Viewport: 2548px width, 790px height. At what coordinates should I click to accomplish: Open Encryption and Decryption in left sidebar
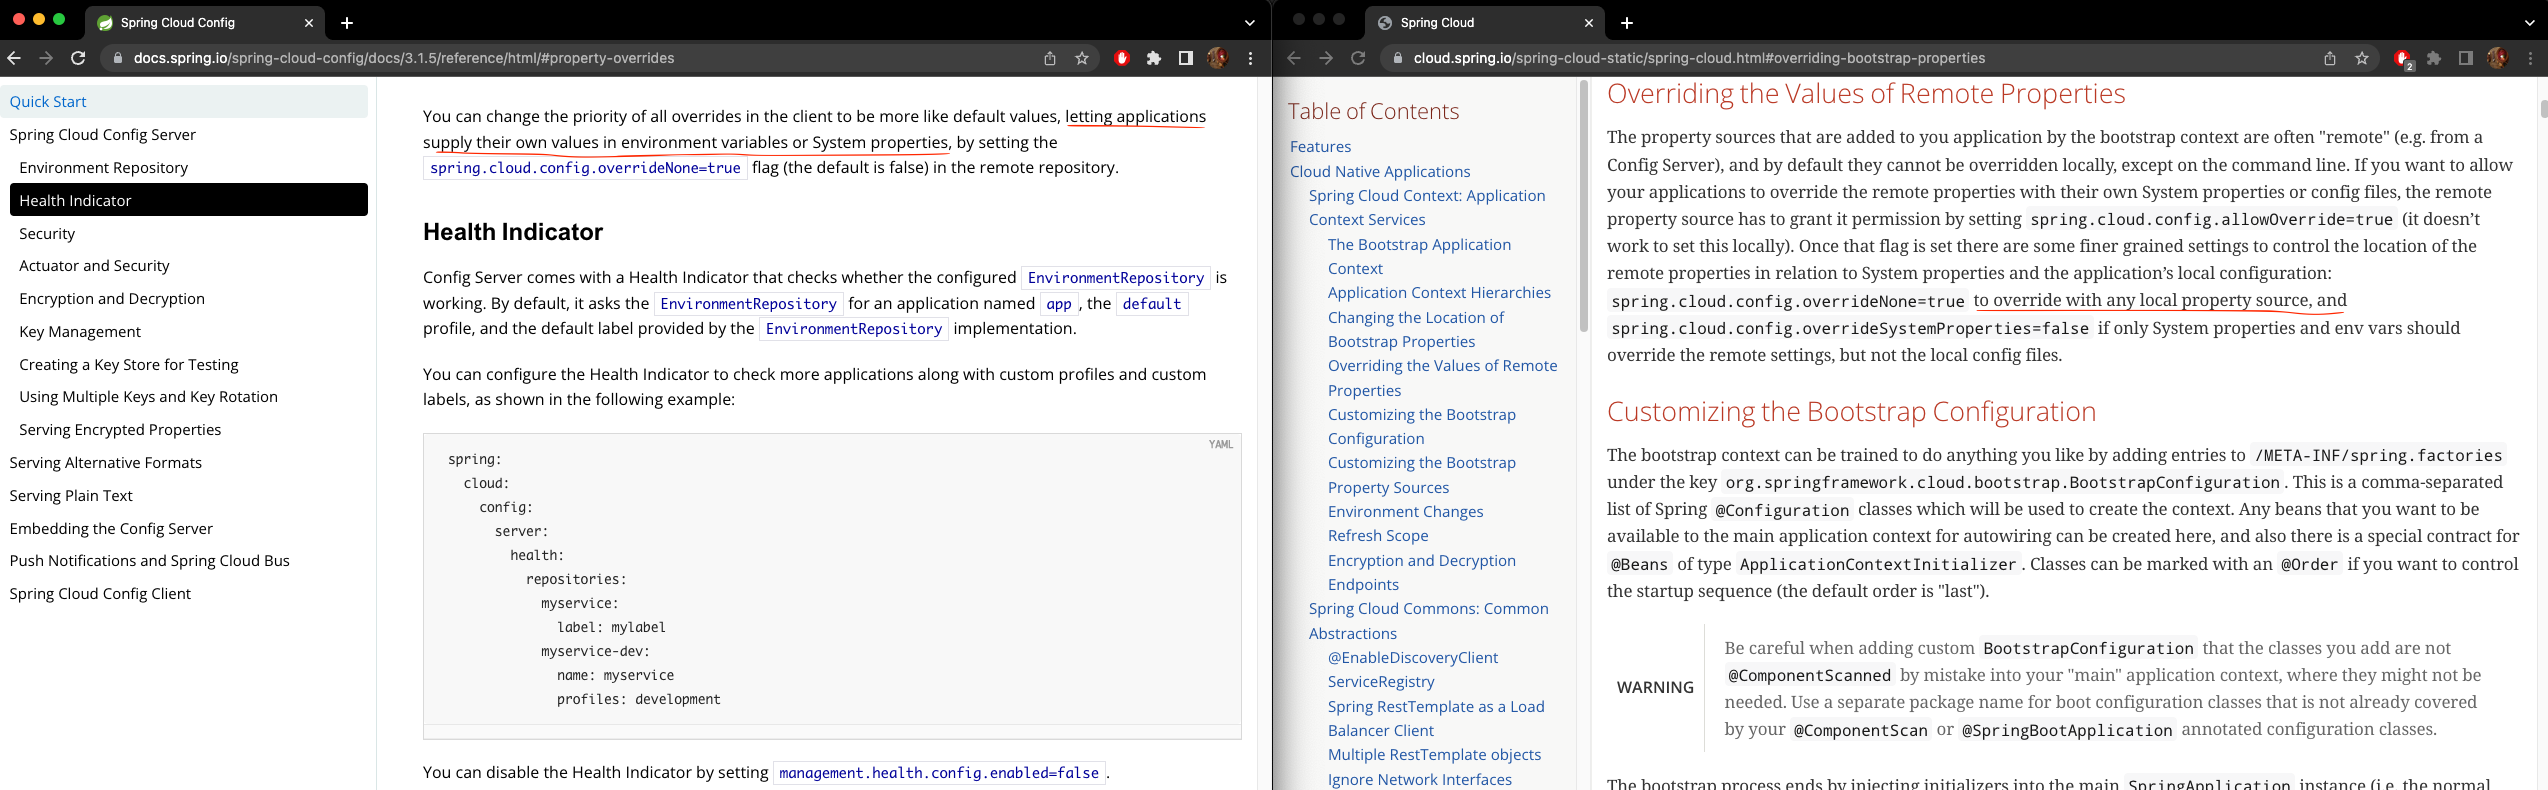tap(112, 298)
